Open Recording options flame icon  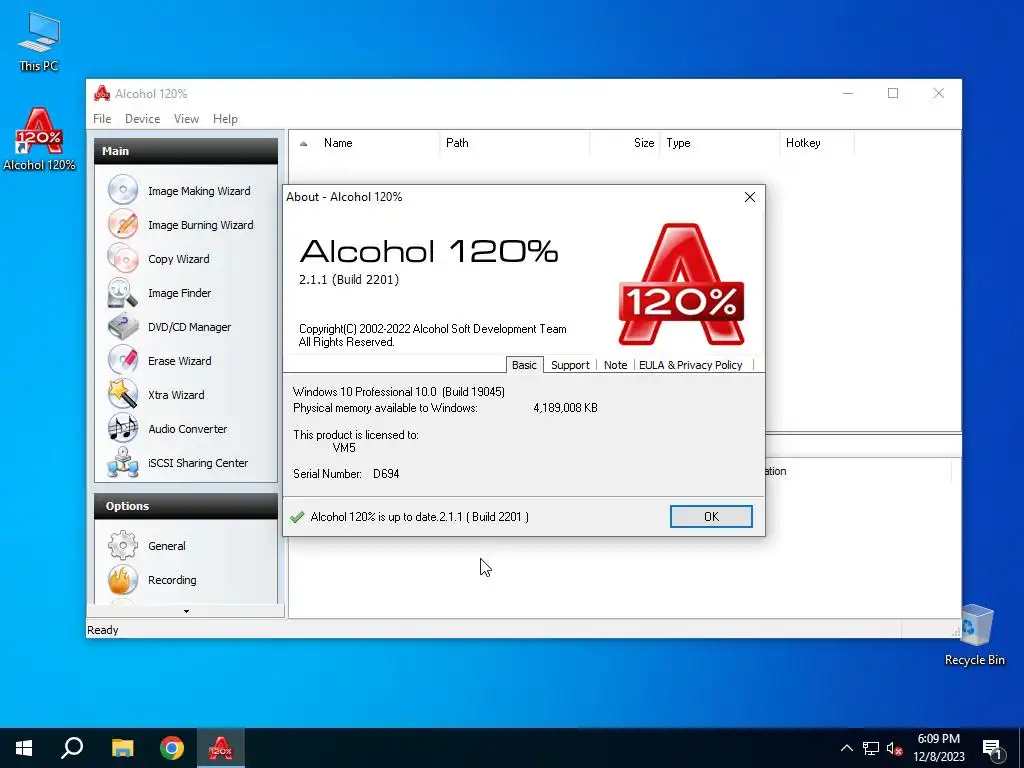pos(123,579)
